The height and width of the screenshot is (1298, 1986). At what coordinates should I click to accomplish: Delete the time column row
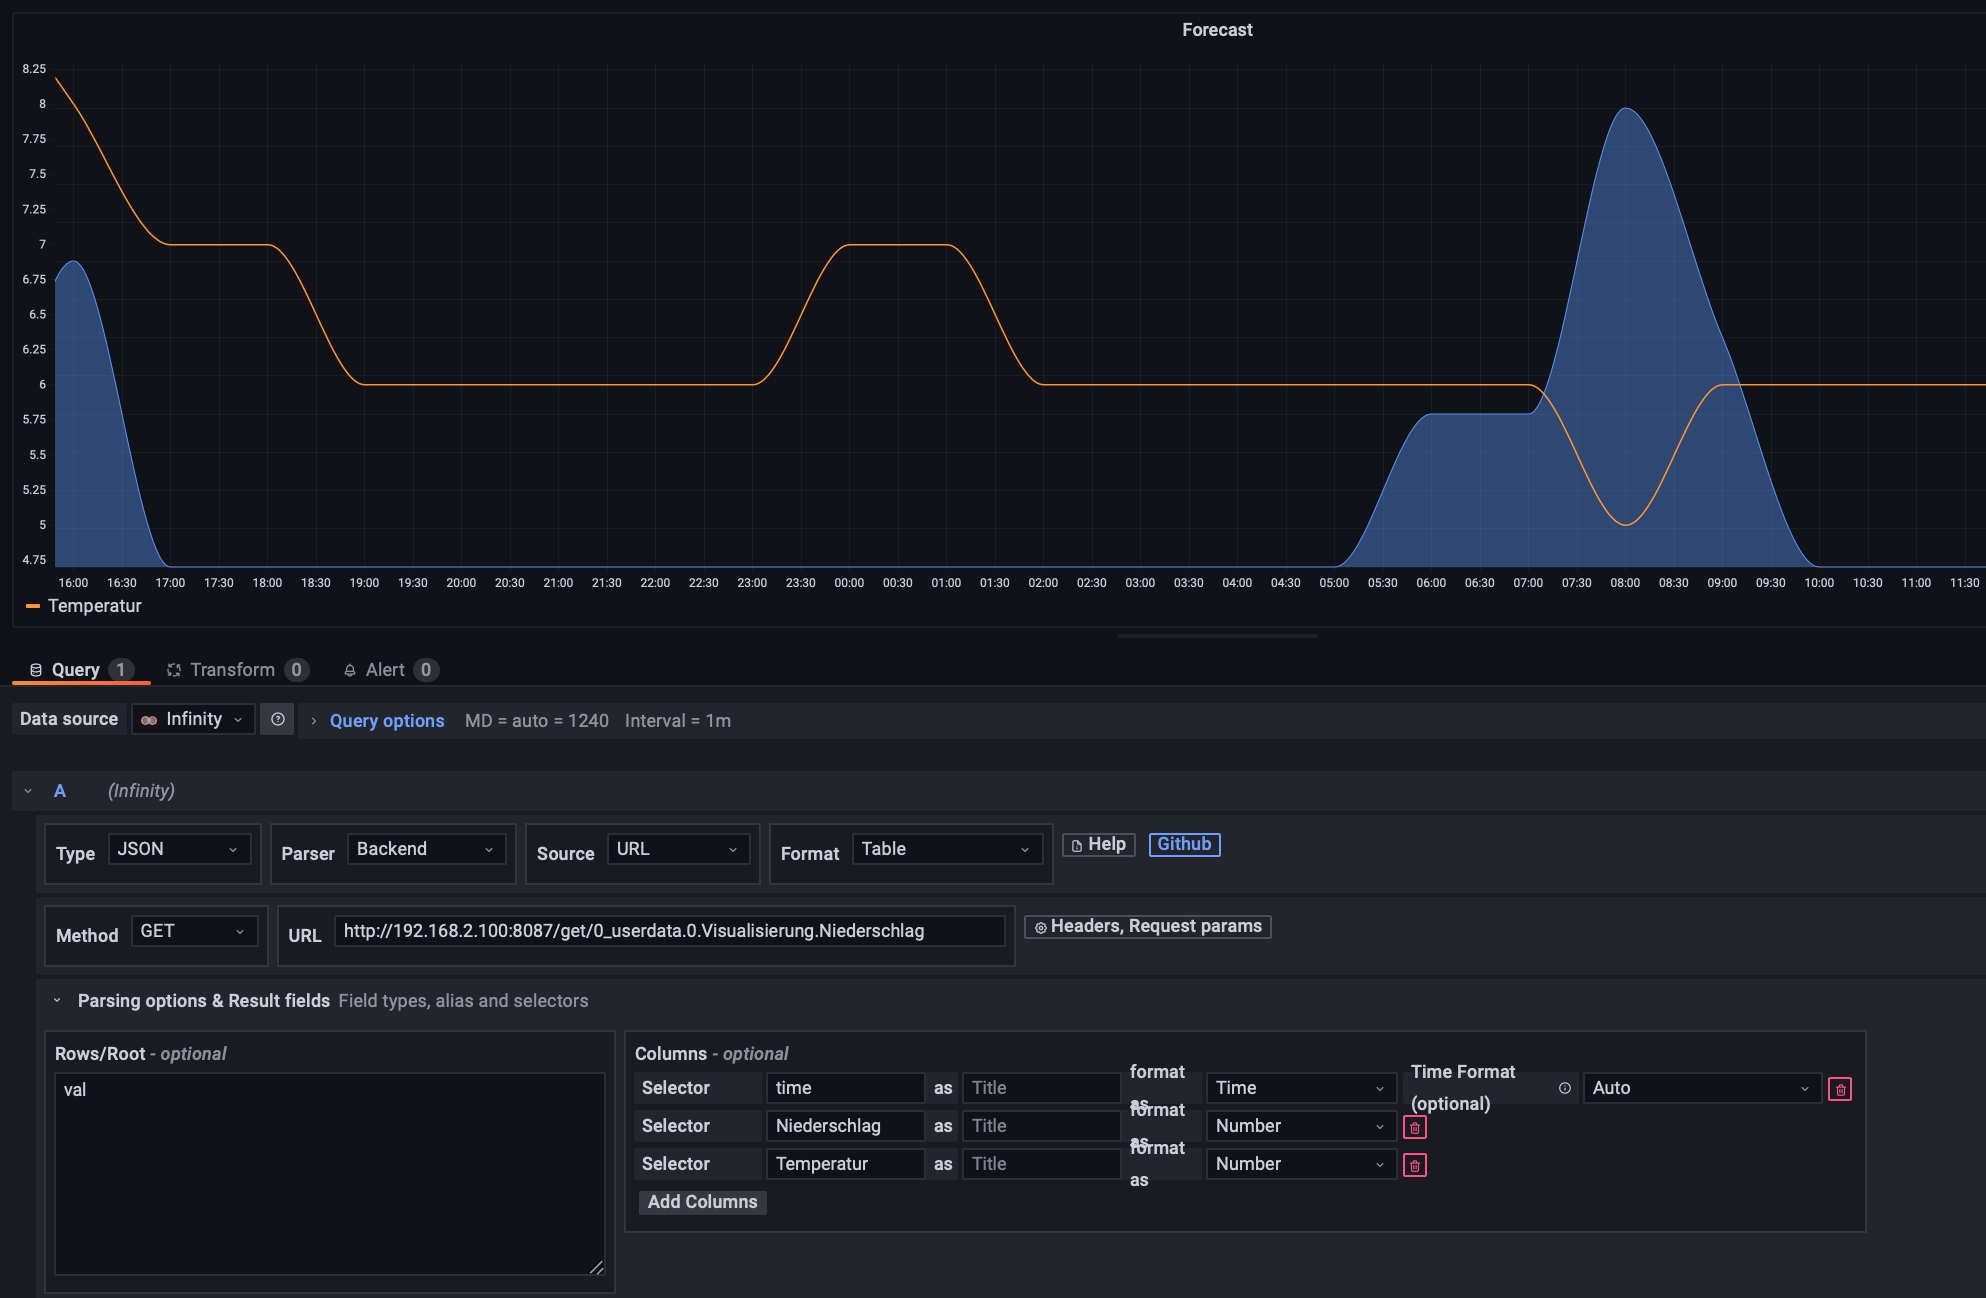pos(1840,1089)
